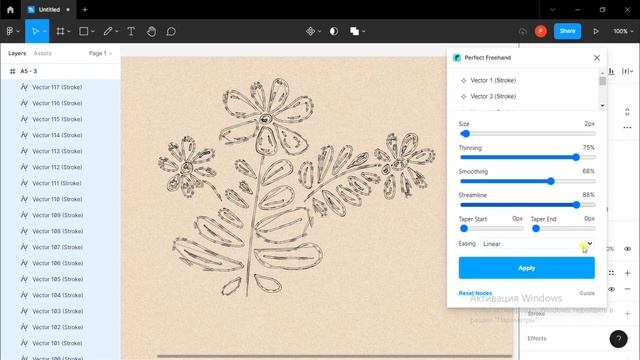
Task: Open the shape tools dropdown arrow
Action: [x=93, y=31]
